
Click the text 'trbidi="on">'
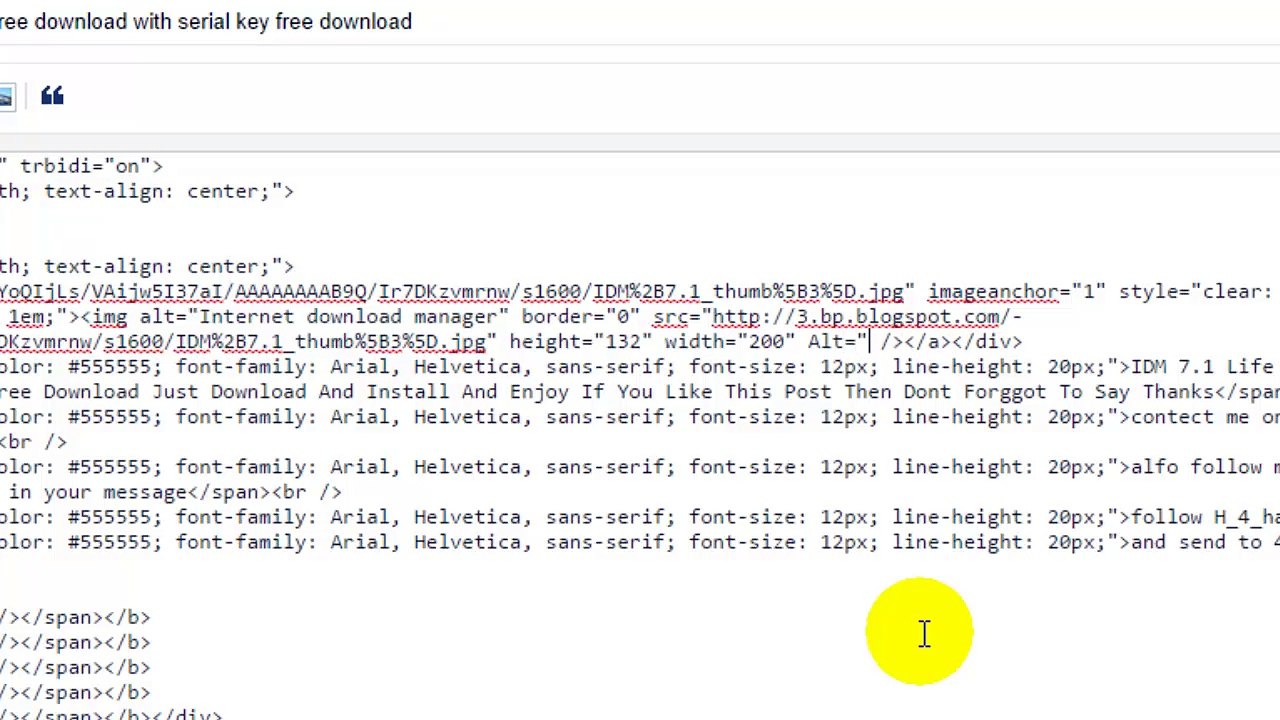pyautogui.click(x=91, y=166)
